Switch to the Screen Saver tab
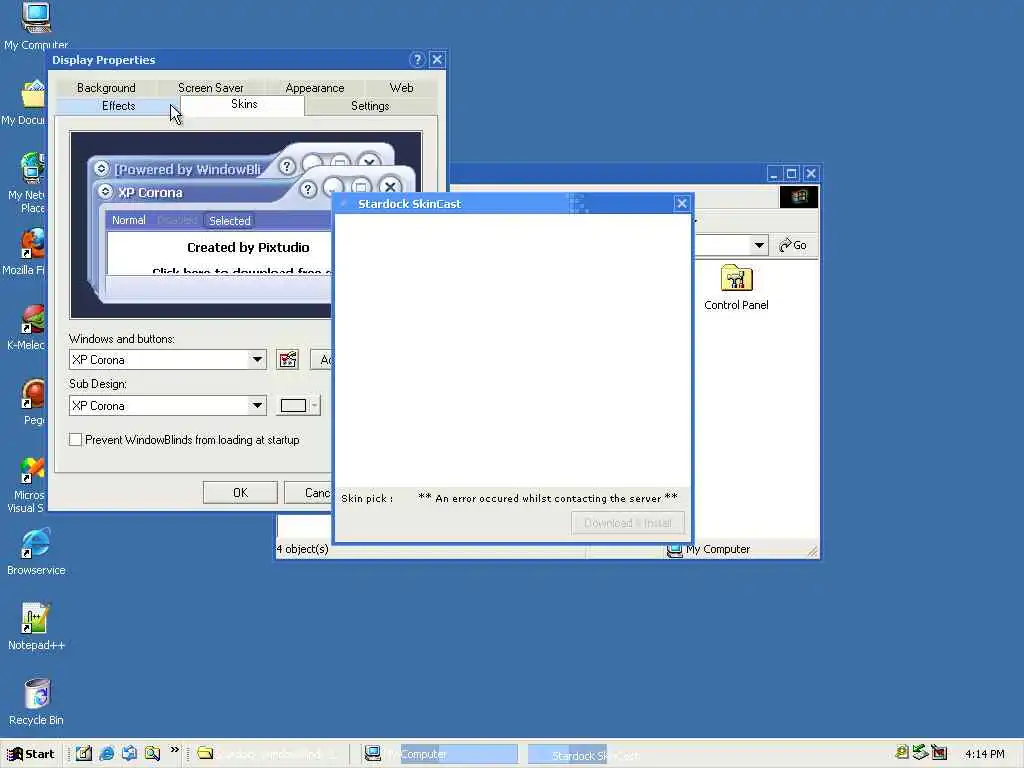The width and height of the screenshot is (1024, 768). click(x=210, y=88)
